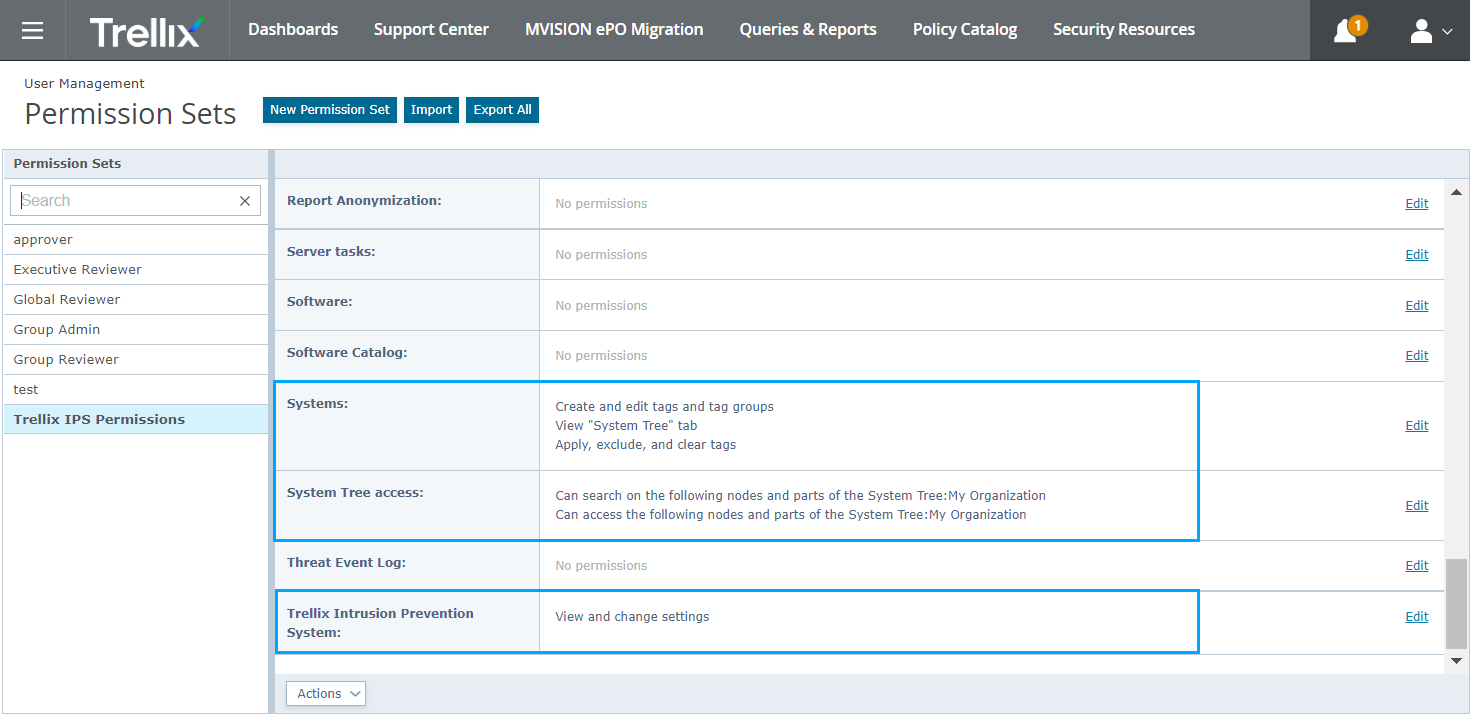Image resolution: width=1470 pixels, height=714 pixels.
Task: Edit Report Anonymization permissions
Action: pos(1417,204)
